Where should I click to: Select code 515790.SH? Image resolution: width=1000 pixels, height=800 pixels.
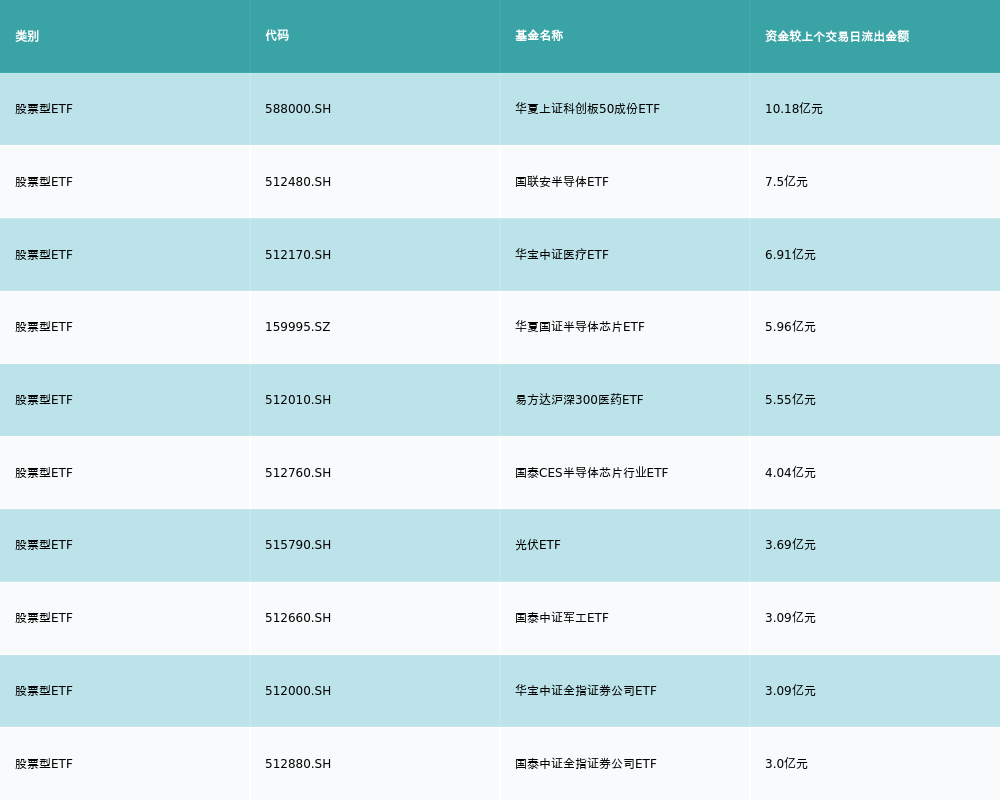pyautogui.click(x=298, y=545)
